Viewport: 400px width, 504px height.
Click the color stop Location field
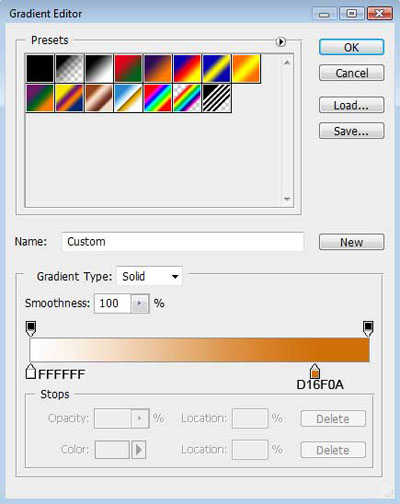250,450
